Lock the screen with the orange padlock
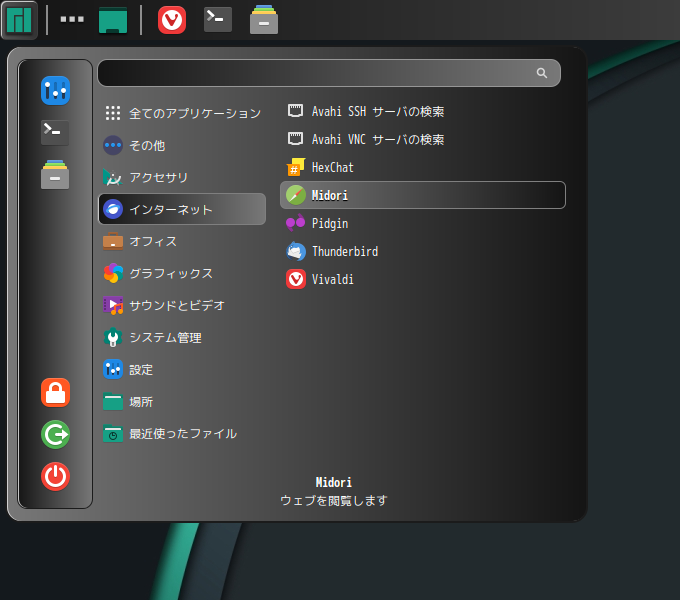Screen dimensions: 680x600 56,392
